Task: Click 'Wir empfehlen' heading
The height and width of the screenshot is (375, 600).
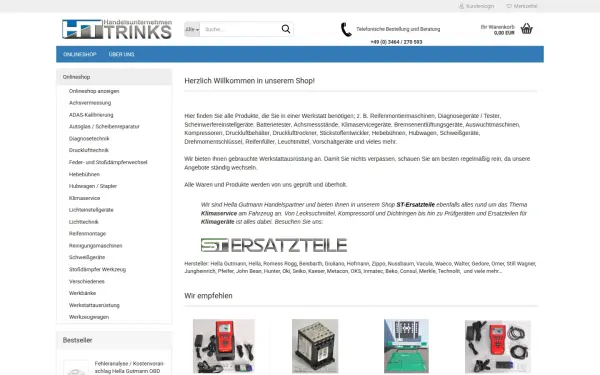Action: [x=208, y=296]
